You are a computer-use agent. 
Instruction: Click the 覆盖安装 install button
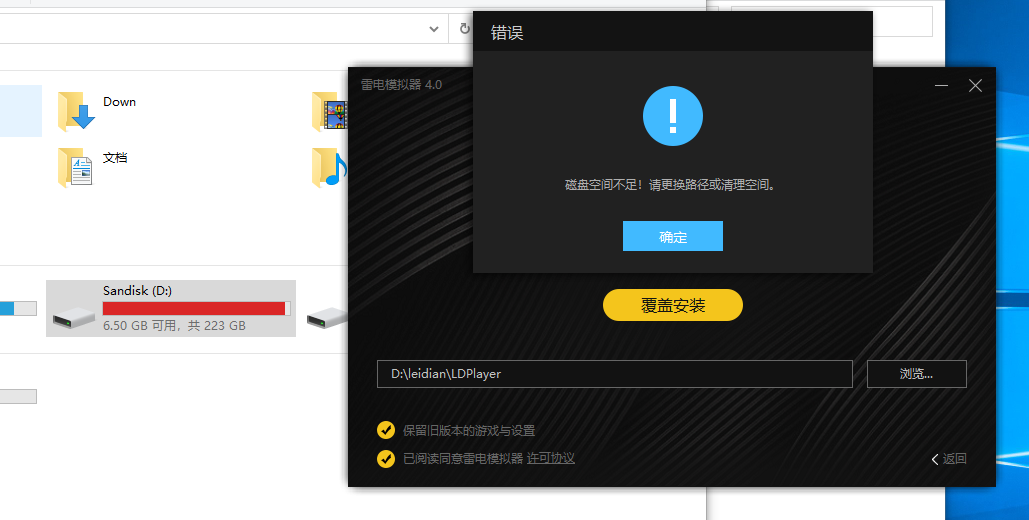pos(673,305)
